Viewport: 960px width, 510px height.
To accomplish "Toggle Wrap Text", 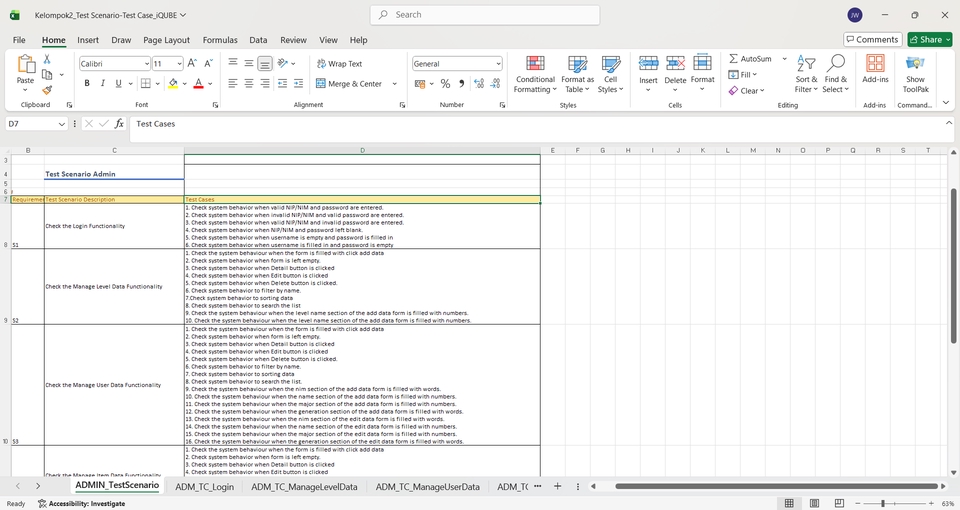I will coord(339,64).
